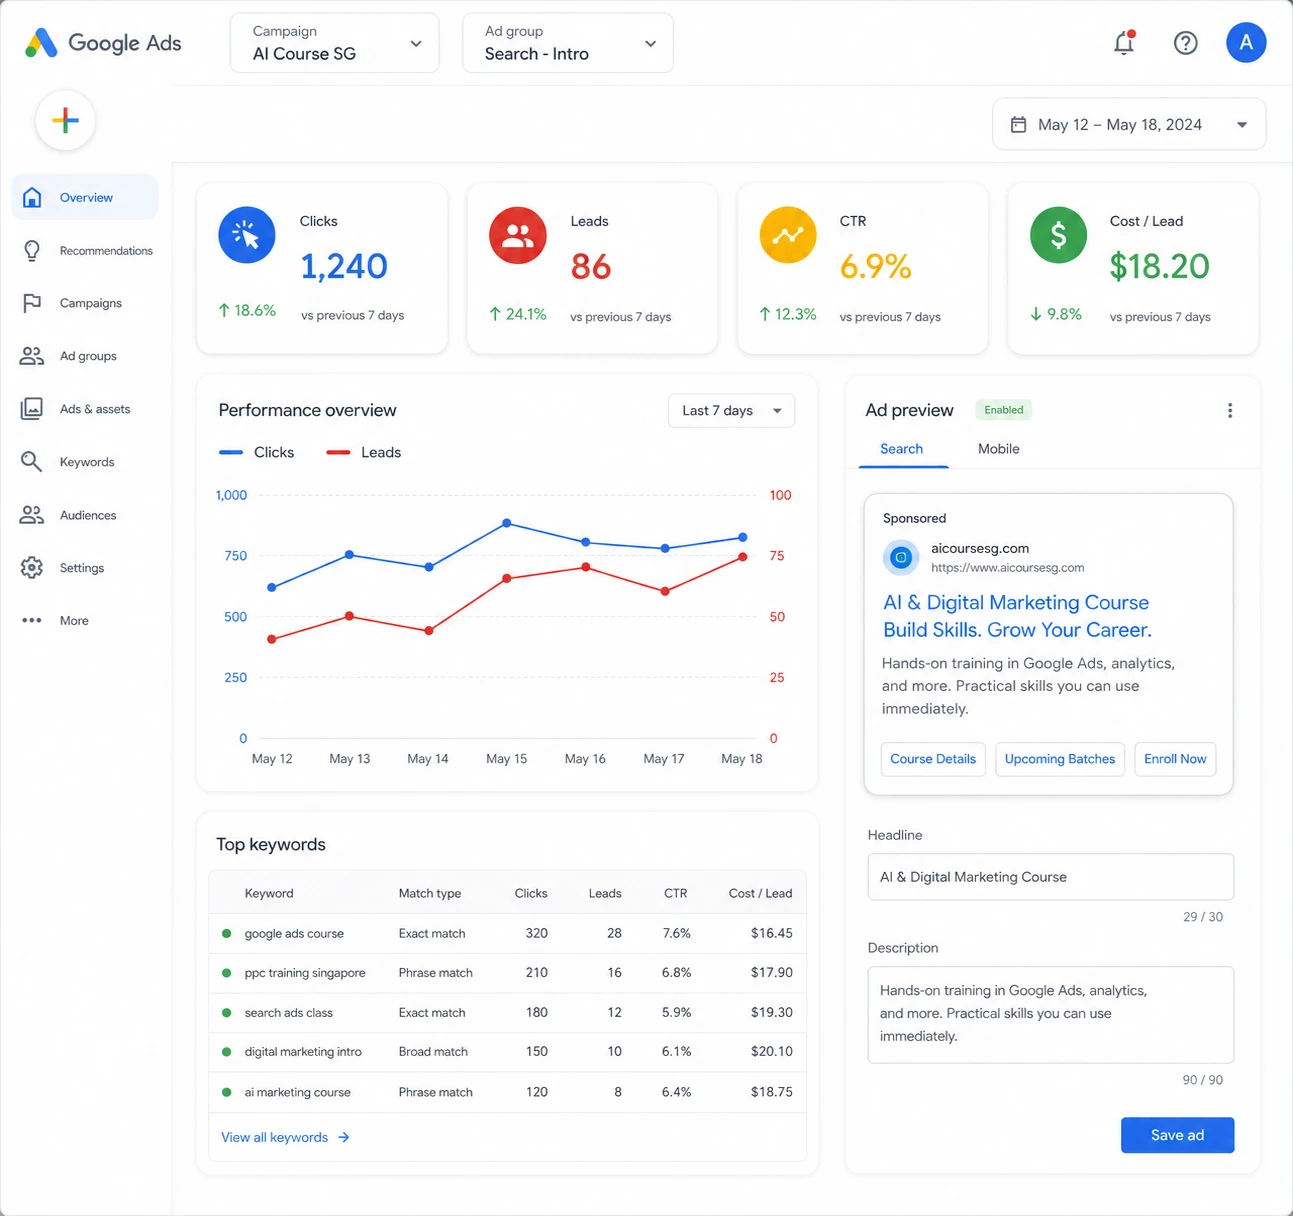This screenshot has width=1293, height=1216.
Task: Select the Search preview tab
Action: 901,449
